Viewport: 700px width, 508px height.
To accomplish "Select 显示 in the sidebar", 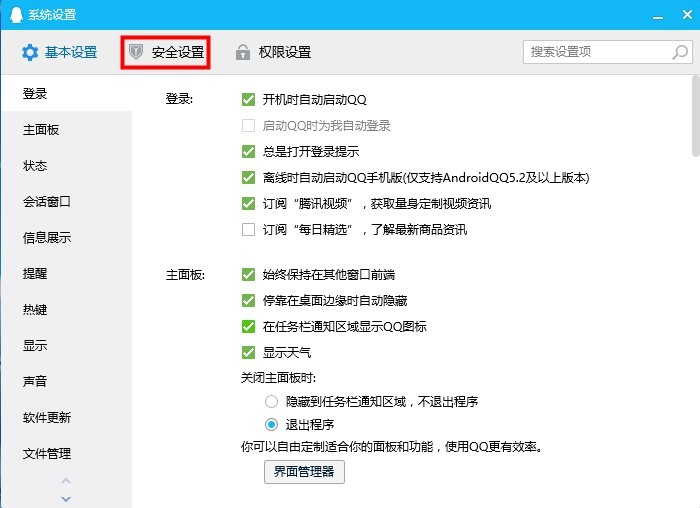I will [x=67, y=346].
